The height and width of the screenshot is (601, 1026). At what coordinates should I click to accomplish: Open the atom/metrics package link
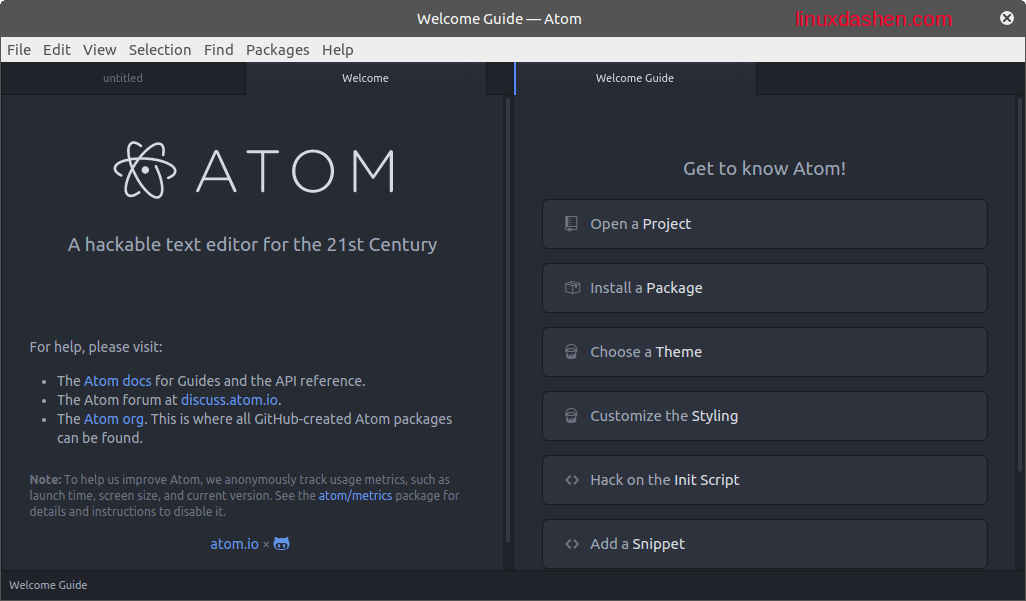(355, 496)
